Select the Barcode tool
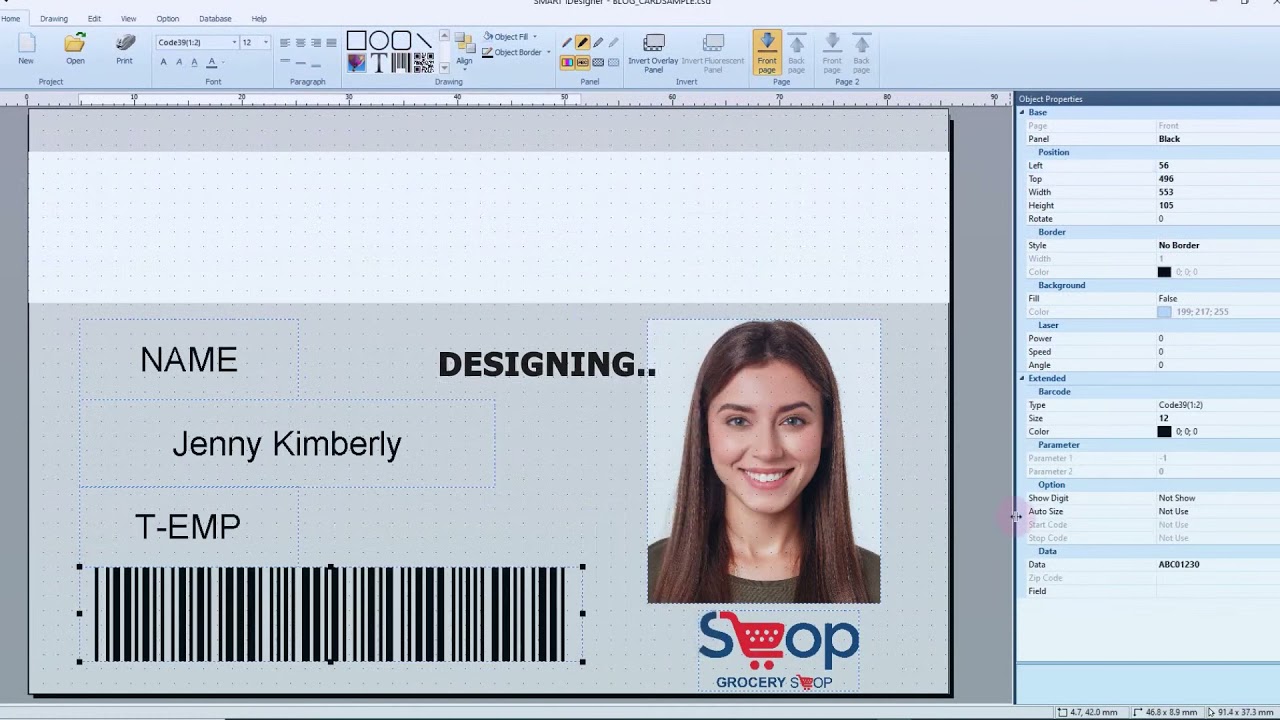Image resolution: width=1280 pixels, height=720 pixels. 401,63
